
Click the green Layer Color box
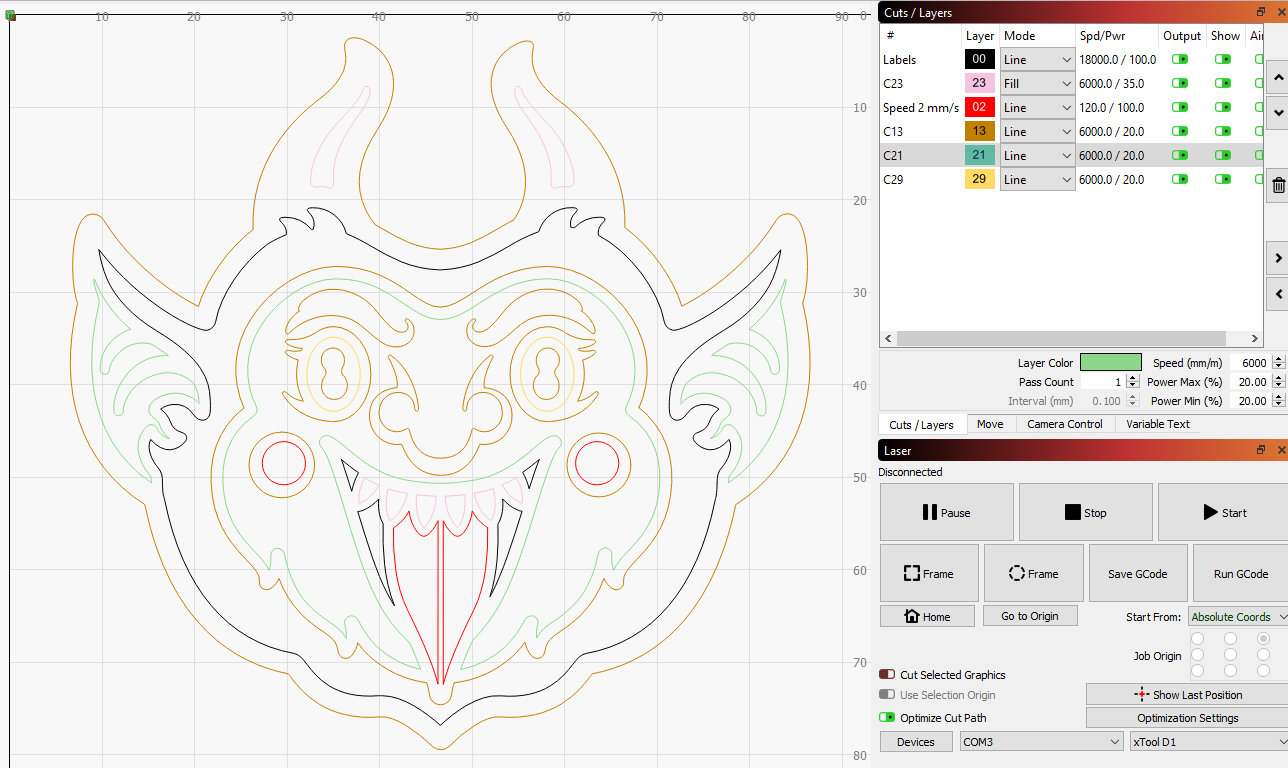pos(1110,362)
